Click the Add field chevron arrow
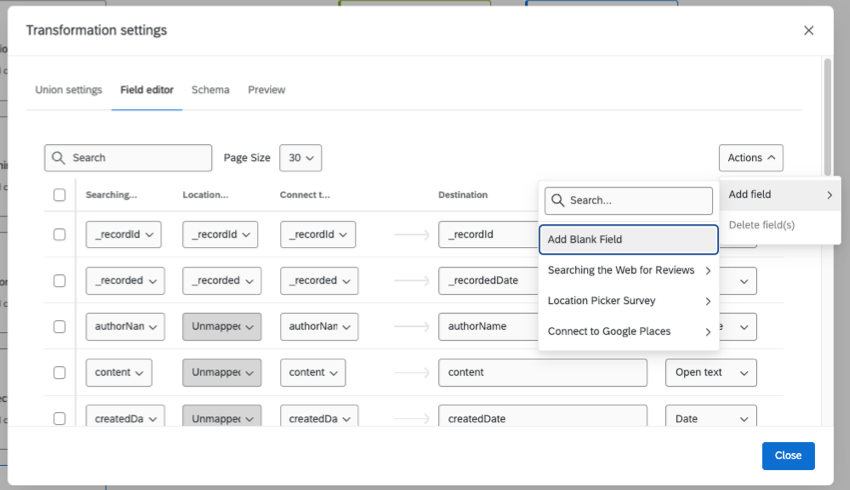 pos(829,195)
